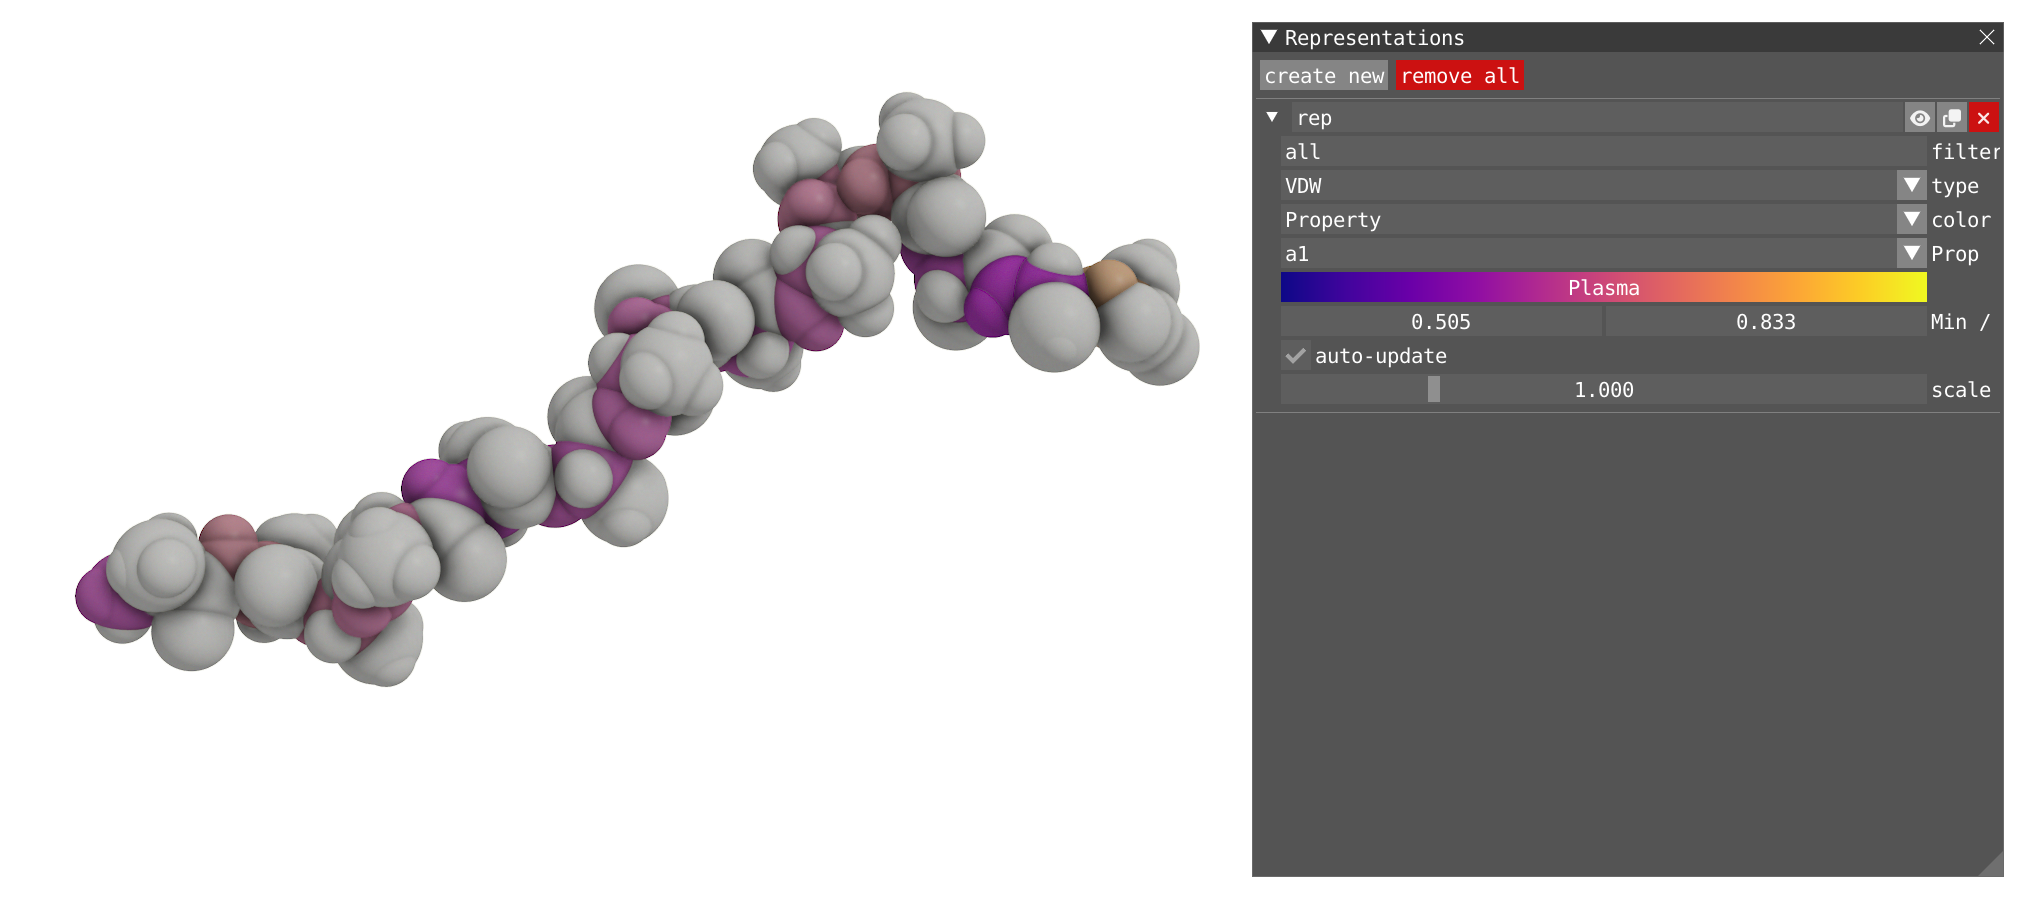Toggle visibility of the rep representation
This screenshot has height=900, width=2025.
[x=1919, y=118]
